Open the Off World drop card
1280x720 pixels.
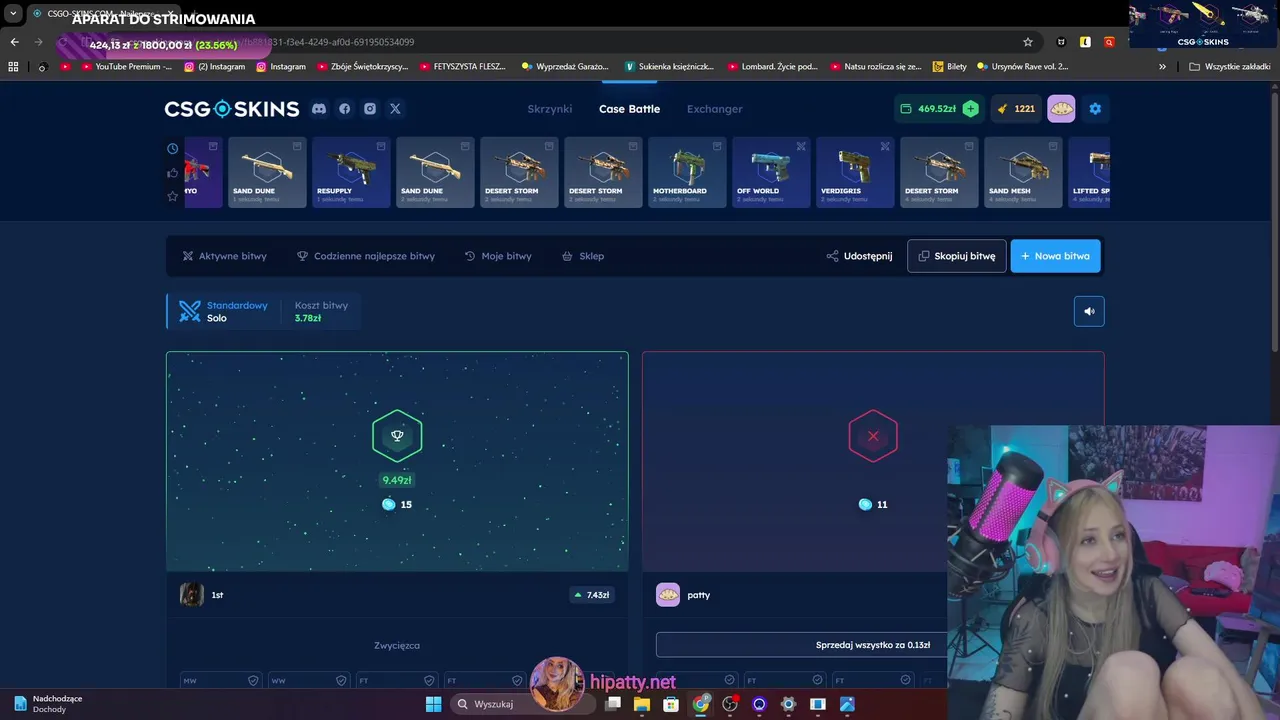771,172
